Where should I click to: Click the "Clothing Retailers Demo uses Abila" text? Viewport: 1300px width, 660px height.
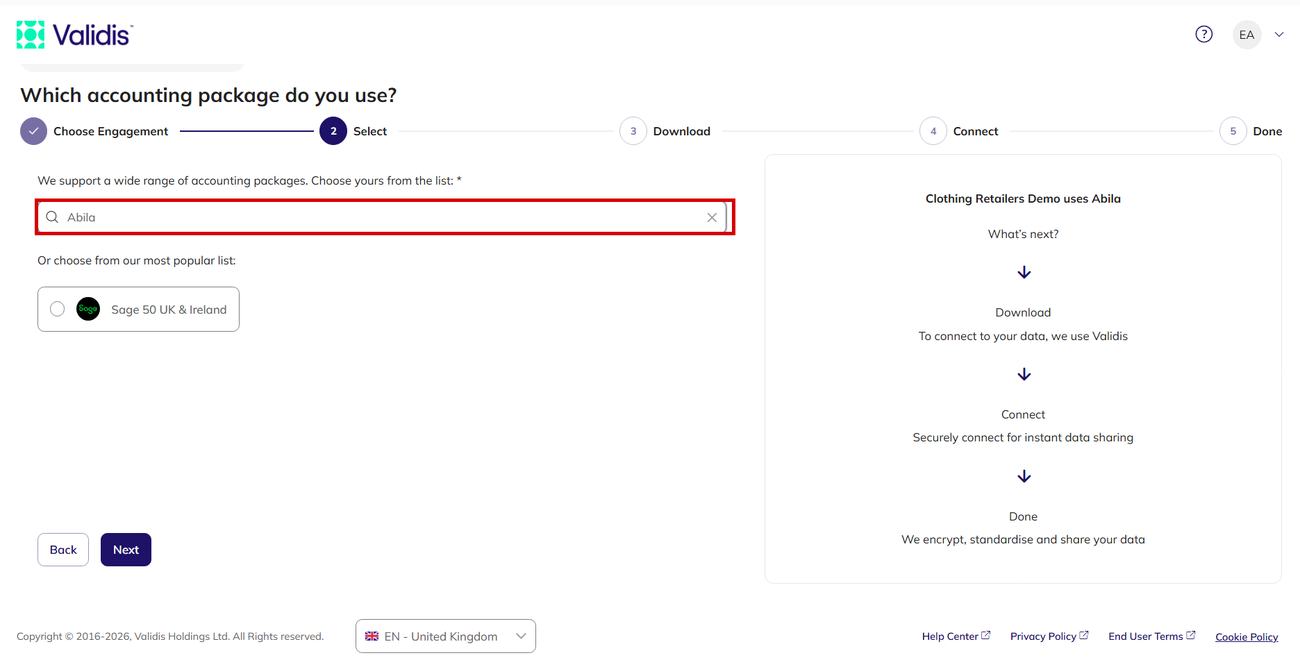[1023, 199]
